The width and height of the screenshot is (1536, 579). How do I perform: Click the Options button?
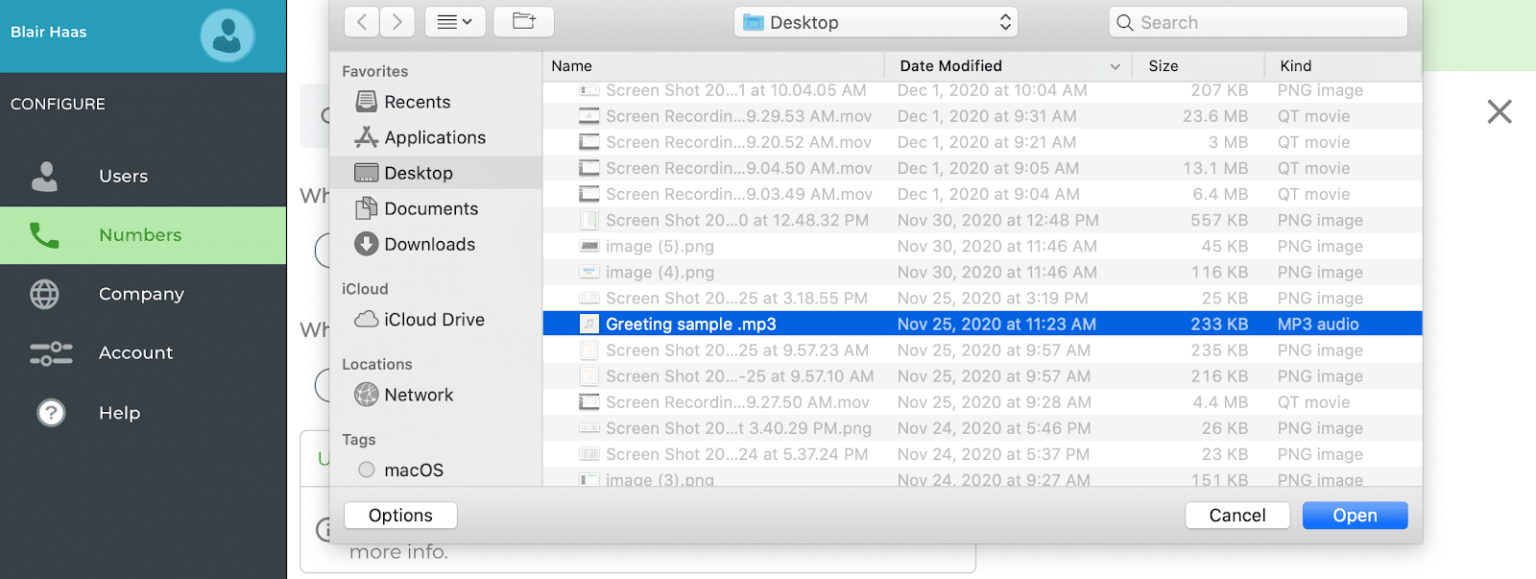[400, 516]
